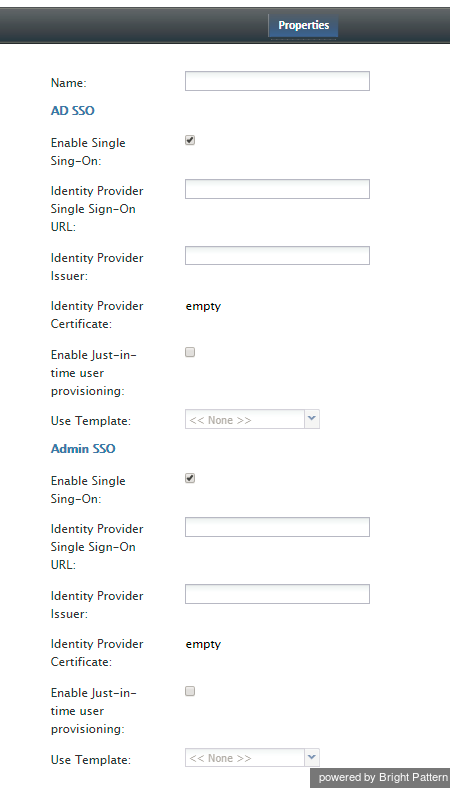Click the 'Name:' field label

[x=69, y=83]
